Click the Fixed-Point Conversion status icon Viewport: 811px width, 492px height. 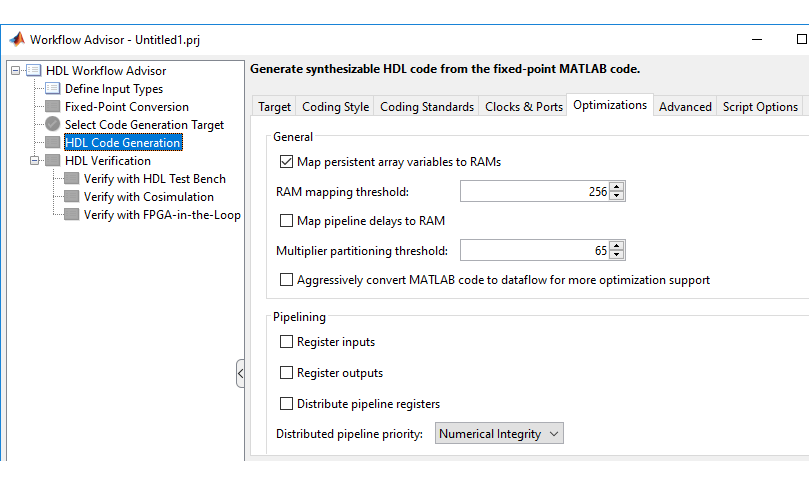point(53,107)
